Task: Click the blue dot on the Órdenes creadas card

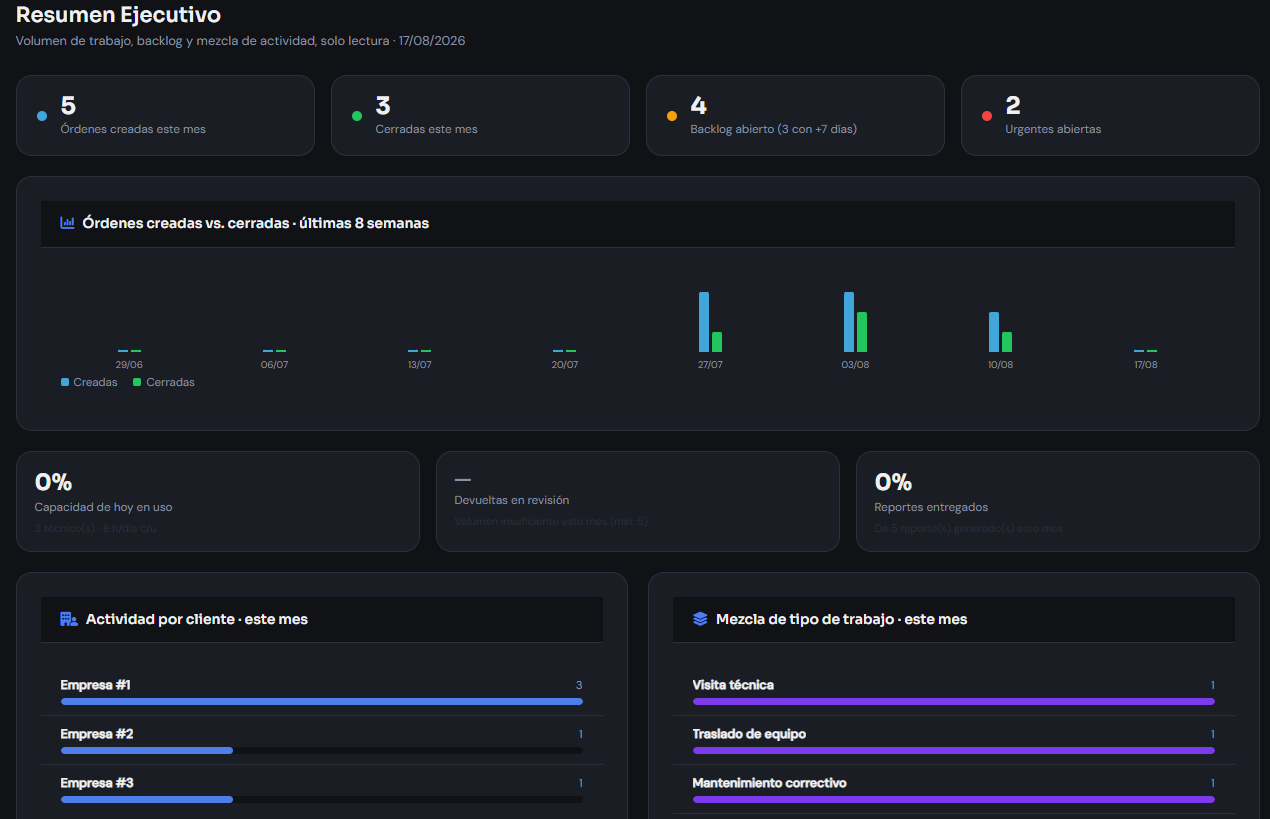Action: (x=42, y=116)
